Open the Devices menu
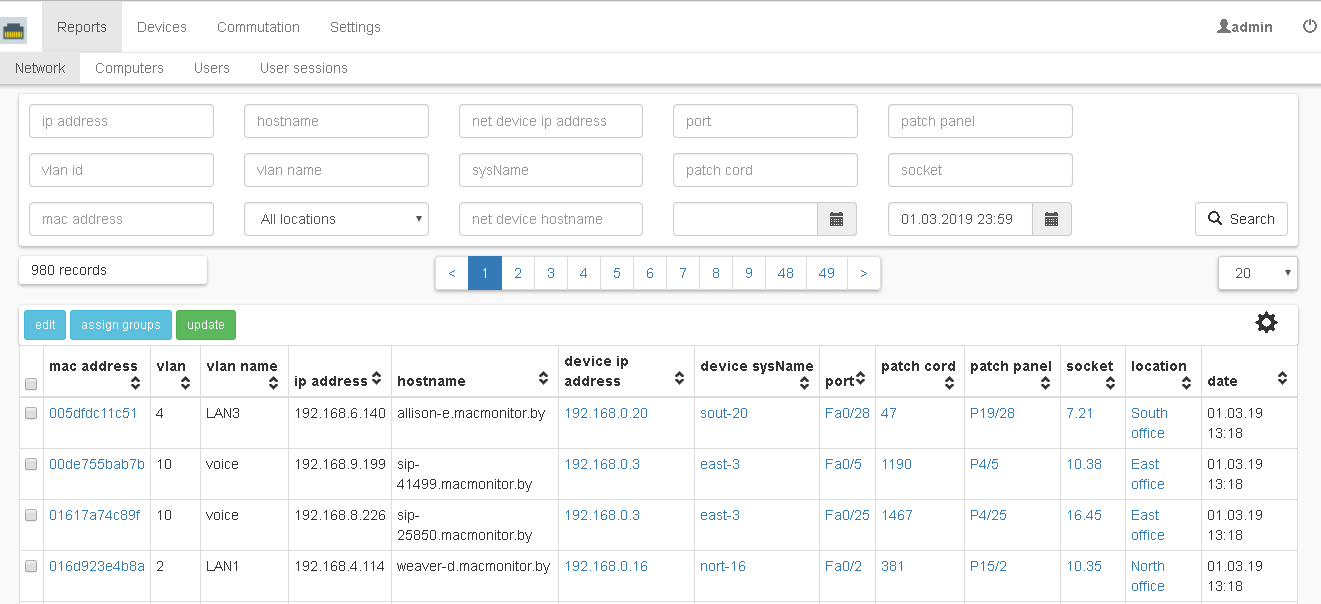Image resolution: width=1321 pixels, height=604 pixels. [162, 27]
